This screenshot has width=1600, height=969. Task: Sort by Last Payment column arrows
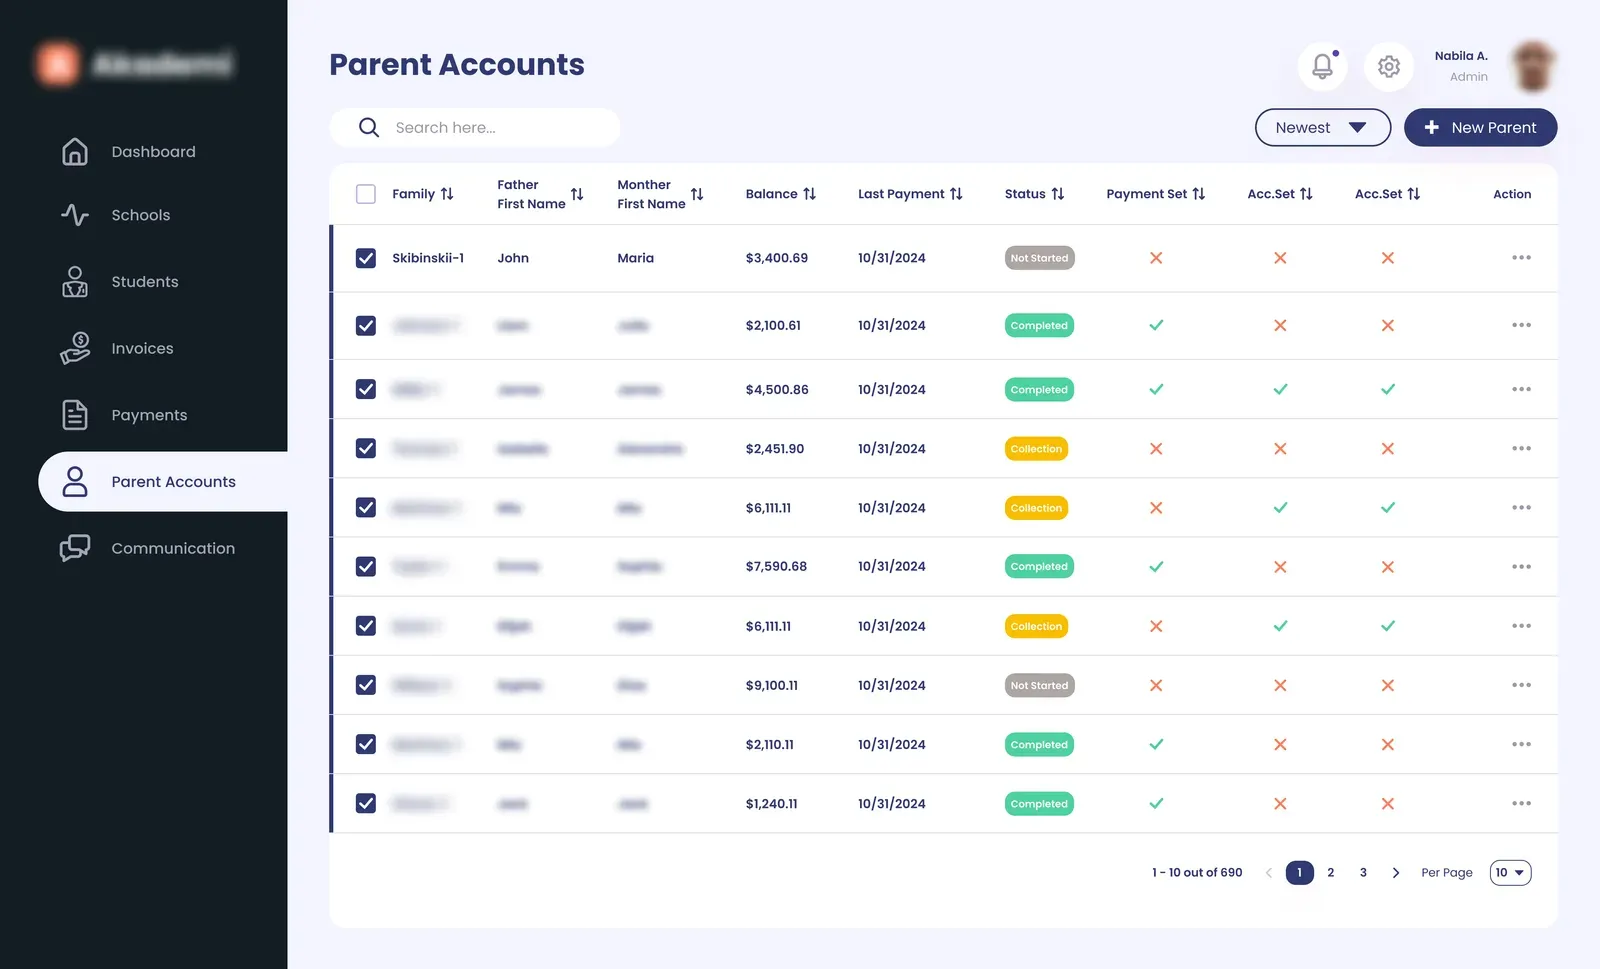coord(956,194)
